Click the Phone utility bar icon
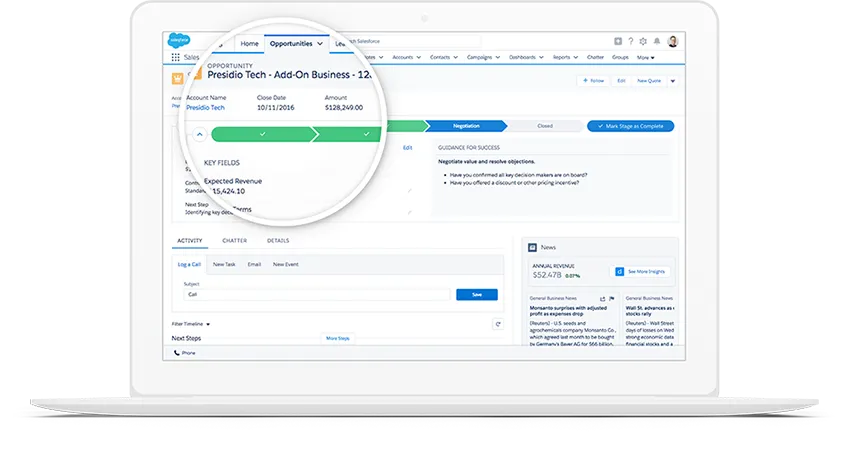 tap(183, 353)
